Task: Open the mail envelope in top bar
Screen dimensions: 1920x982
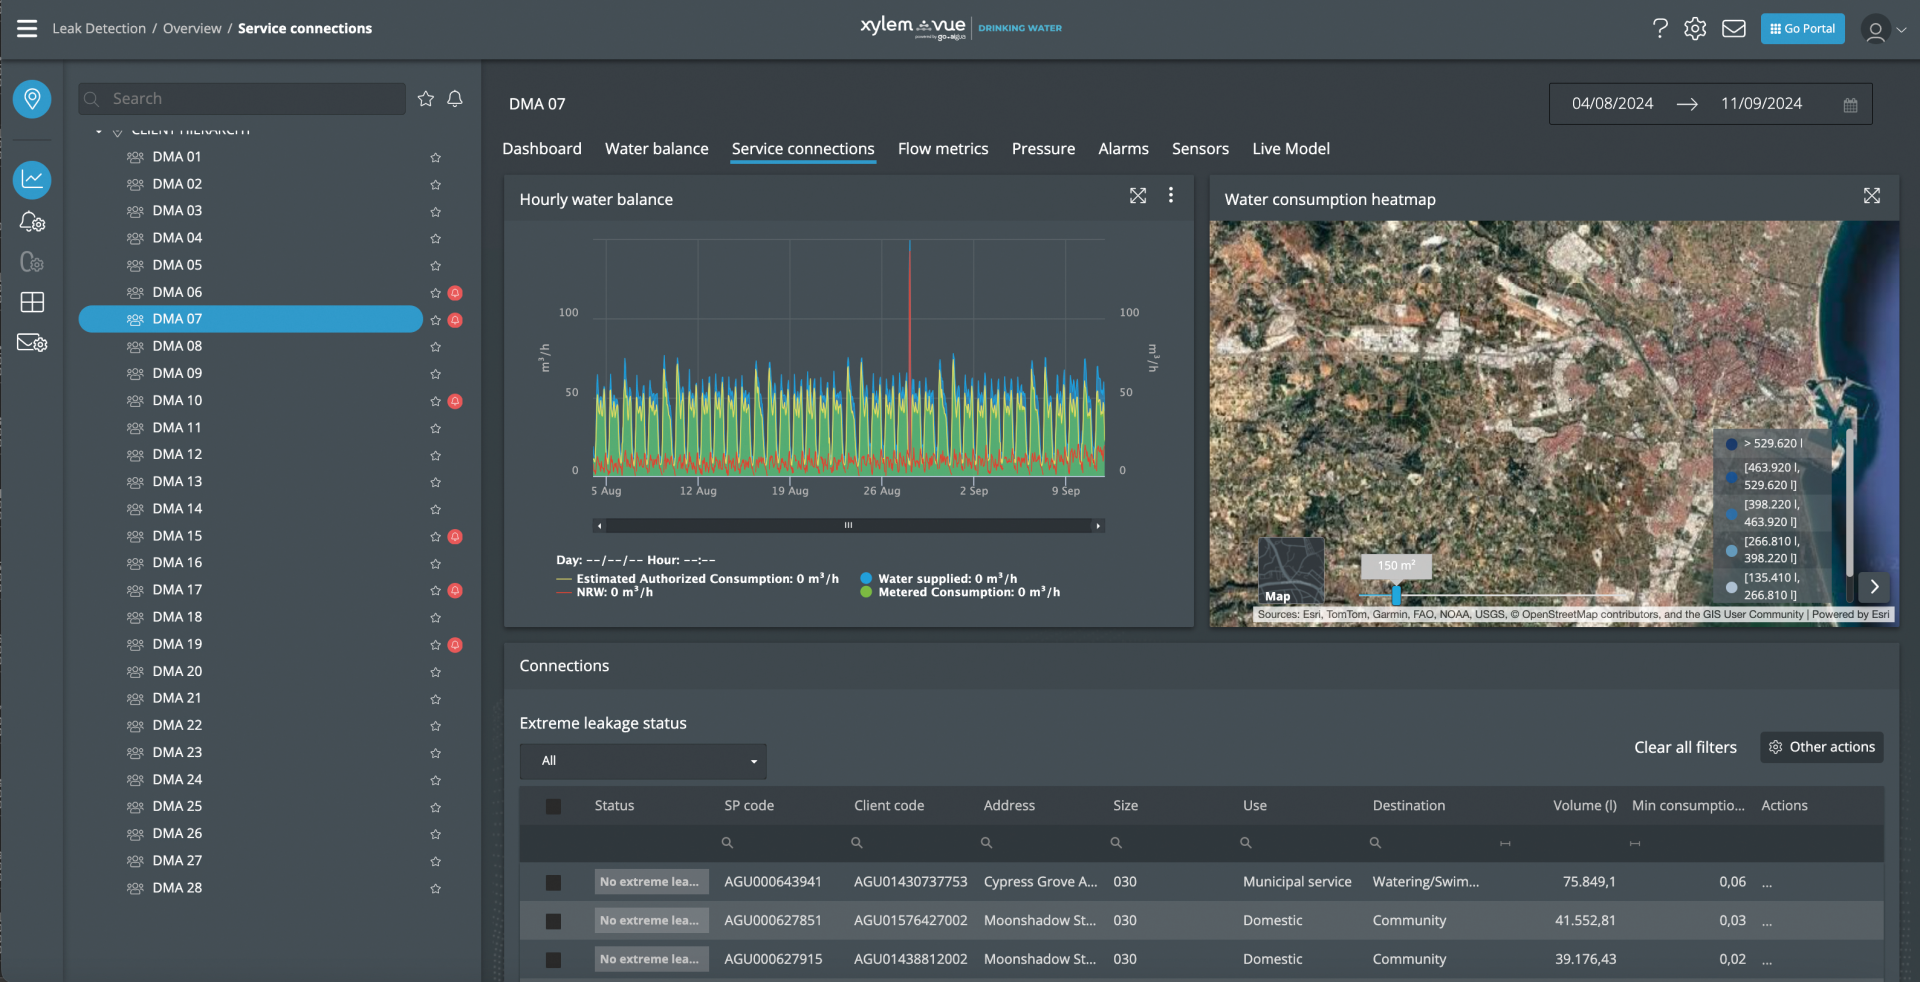Action: 1734,29
